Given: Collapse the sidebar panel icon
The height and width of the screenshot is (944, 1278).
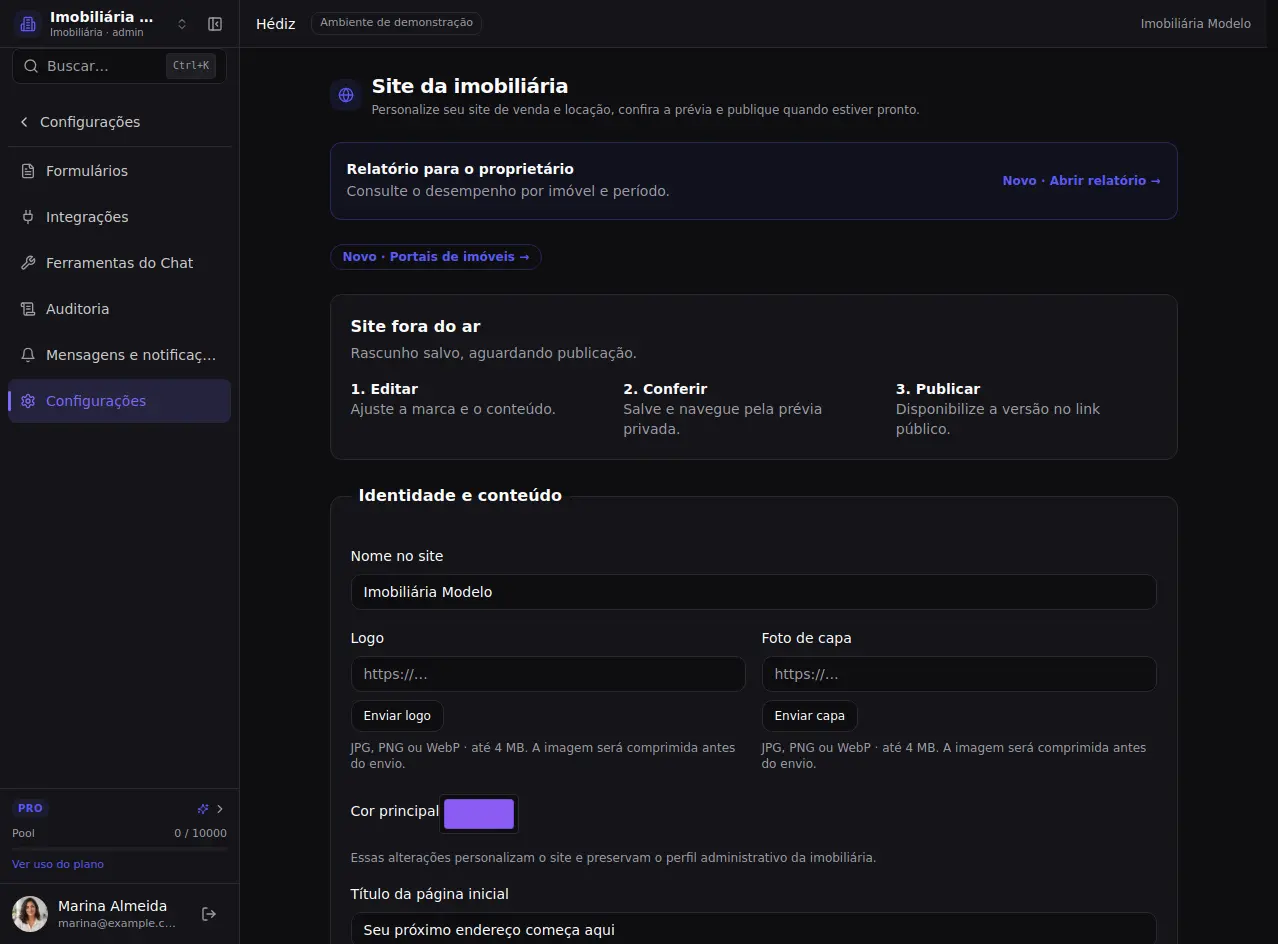Looking at the screenshot, I should coord(215,24).
